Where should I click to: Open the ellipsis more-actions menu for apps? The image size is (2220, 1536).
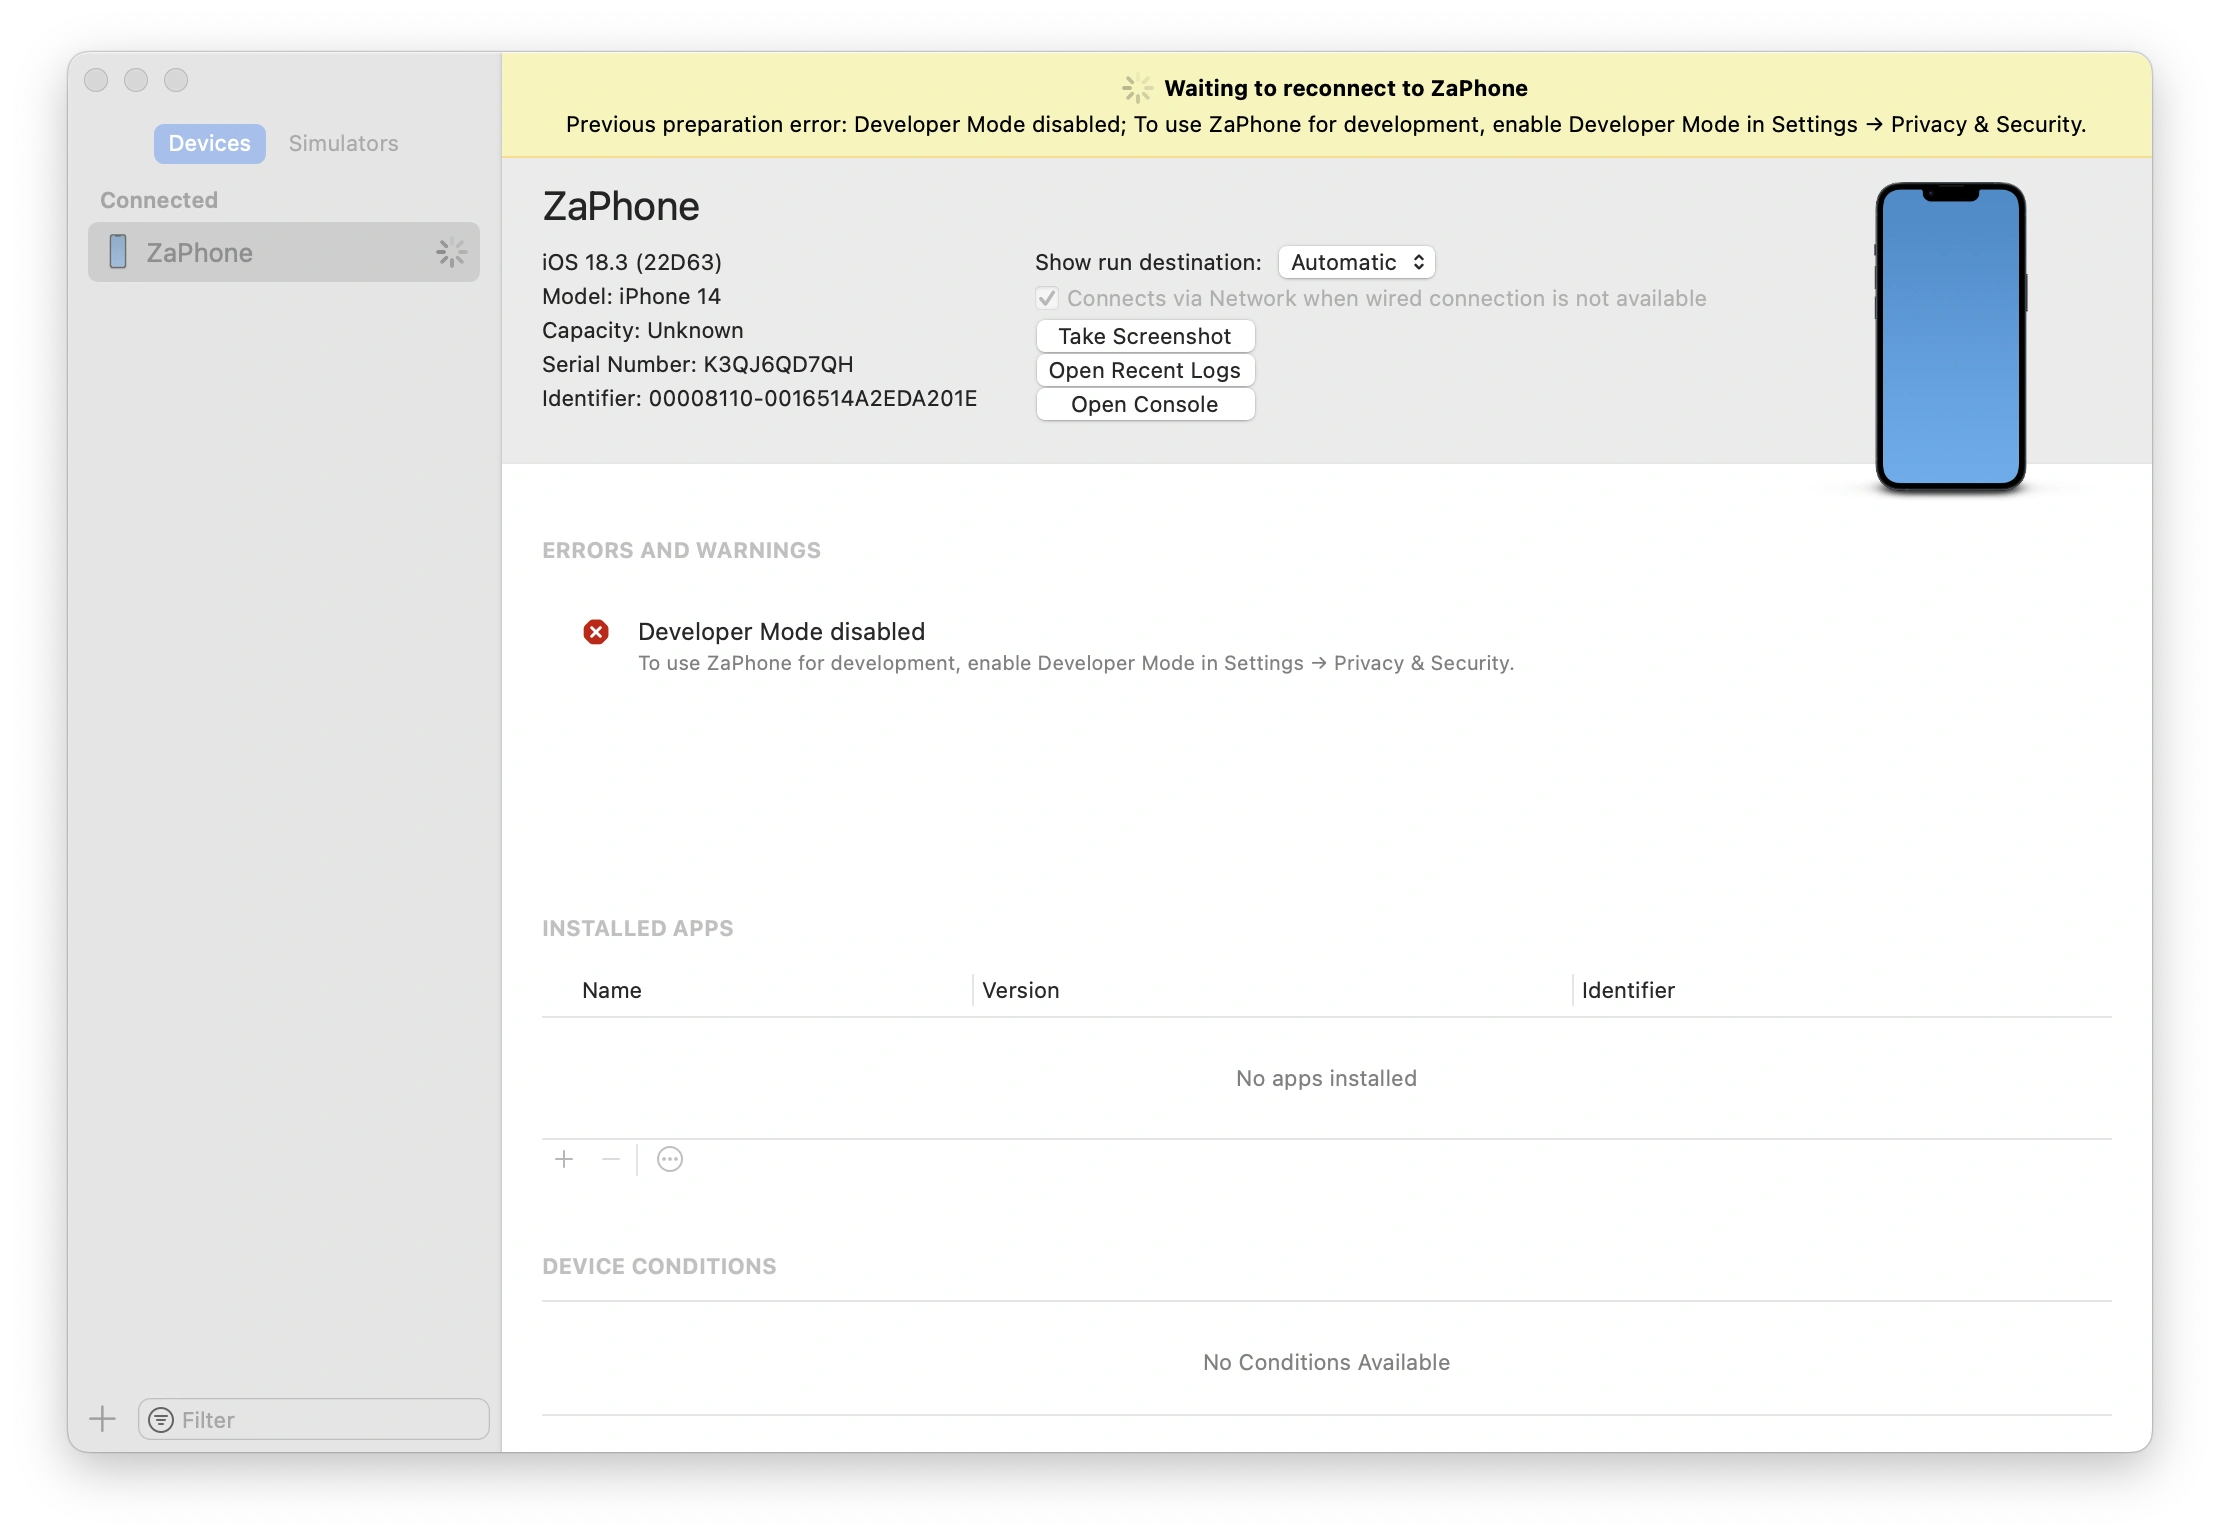coord(669,1159)
